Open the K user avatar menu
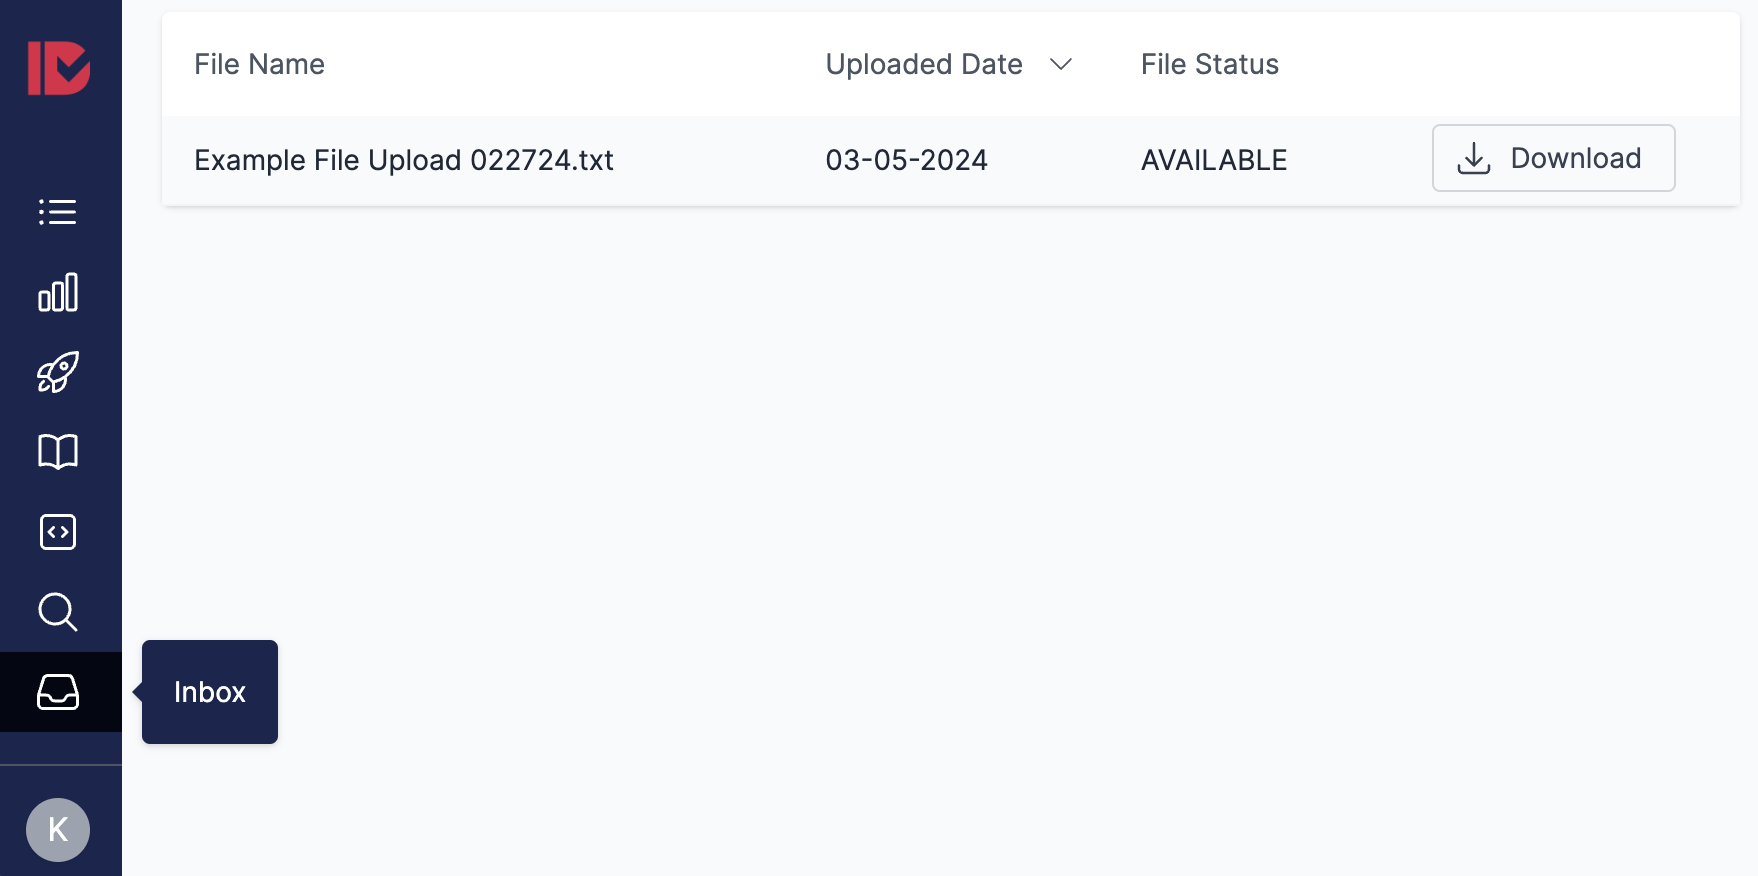1758x876 pixels. coord(58,830)
